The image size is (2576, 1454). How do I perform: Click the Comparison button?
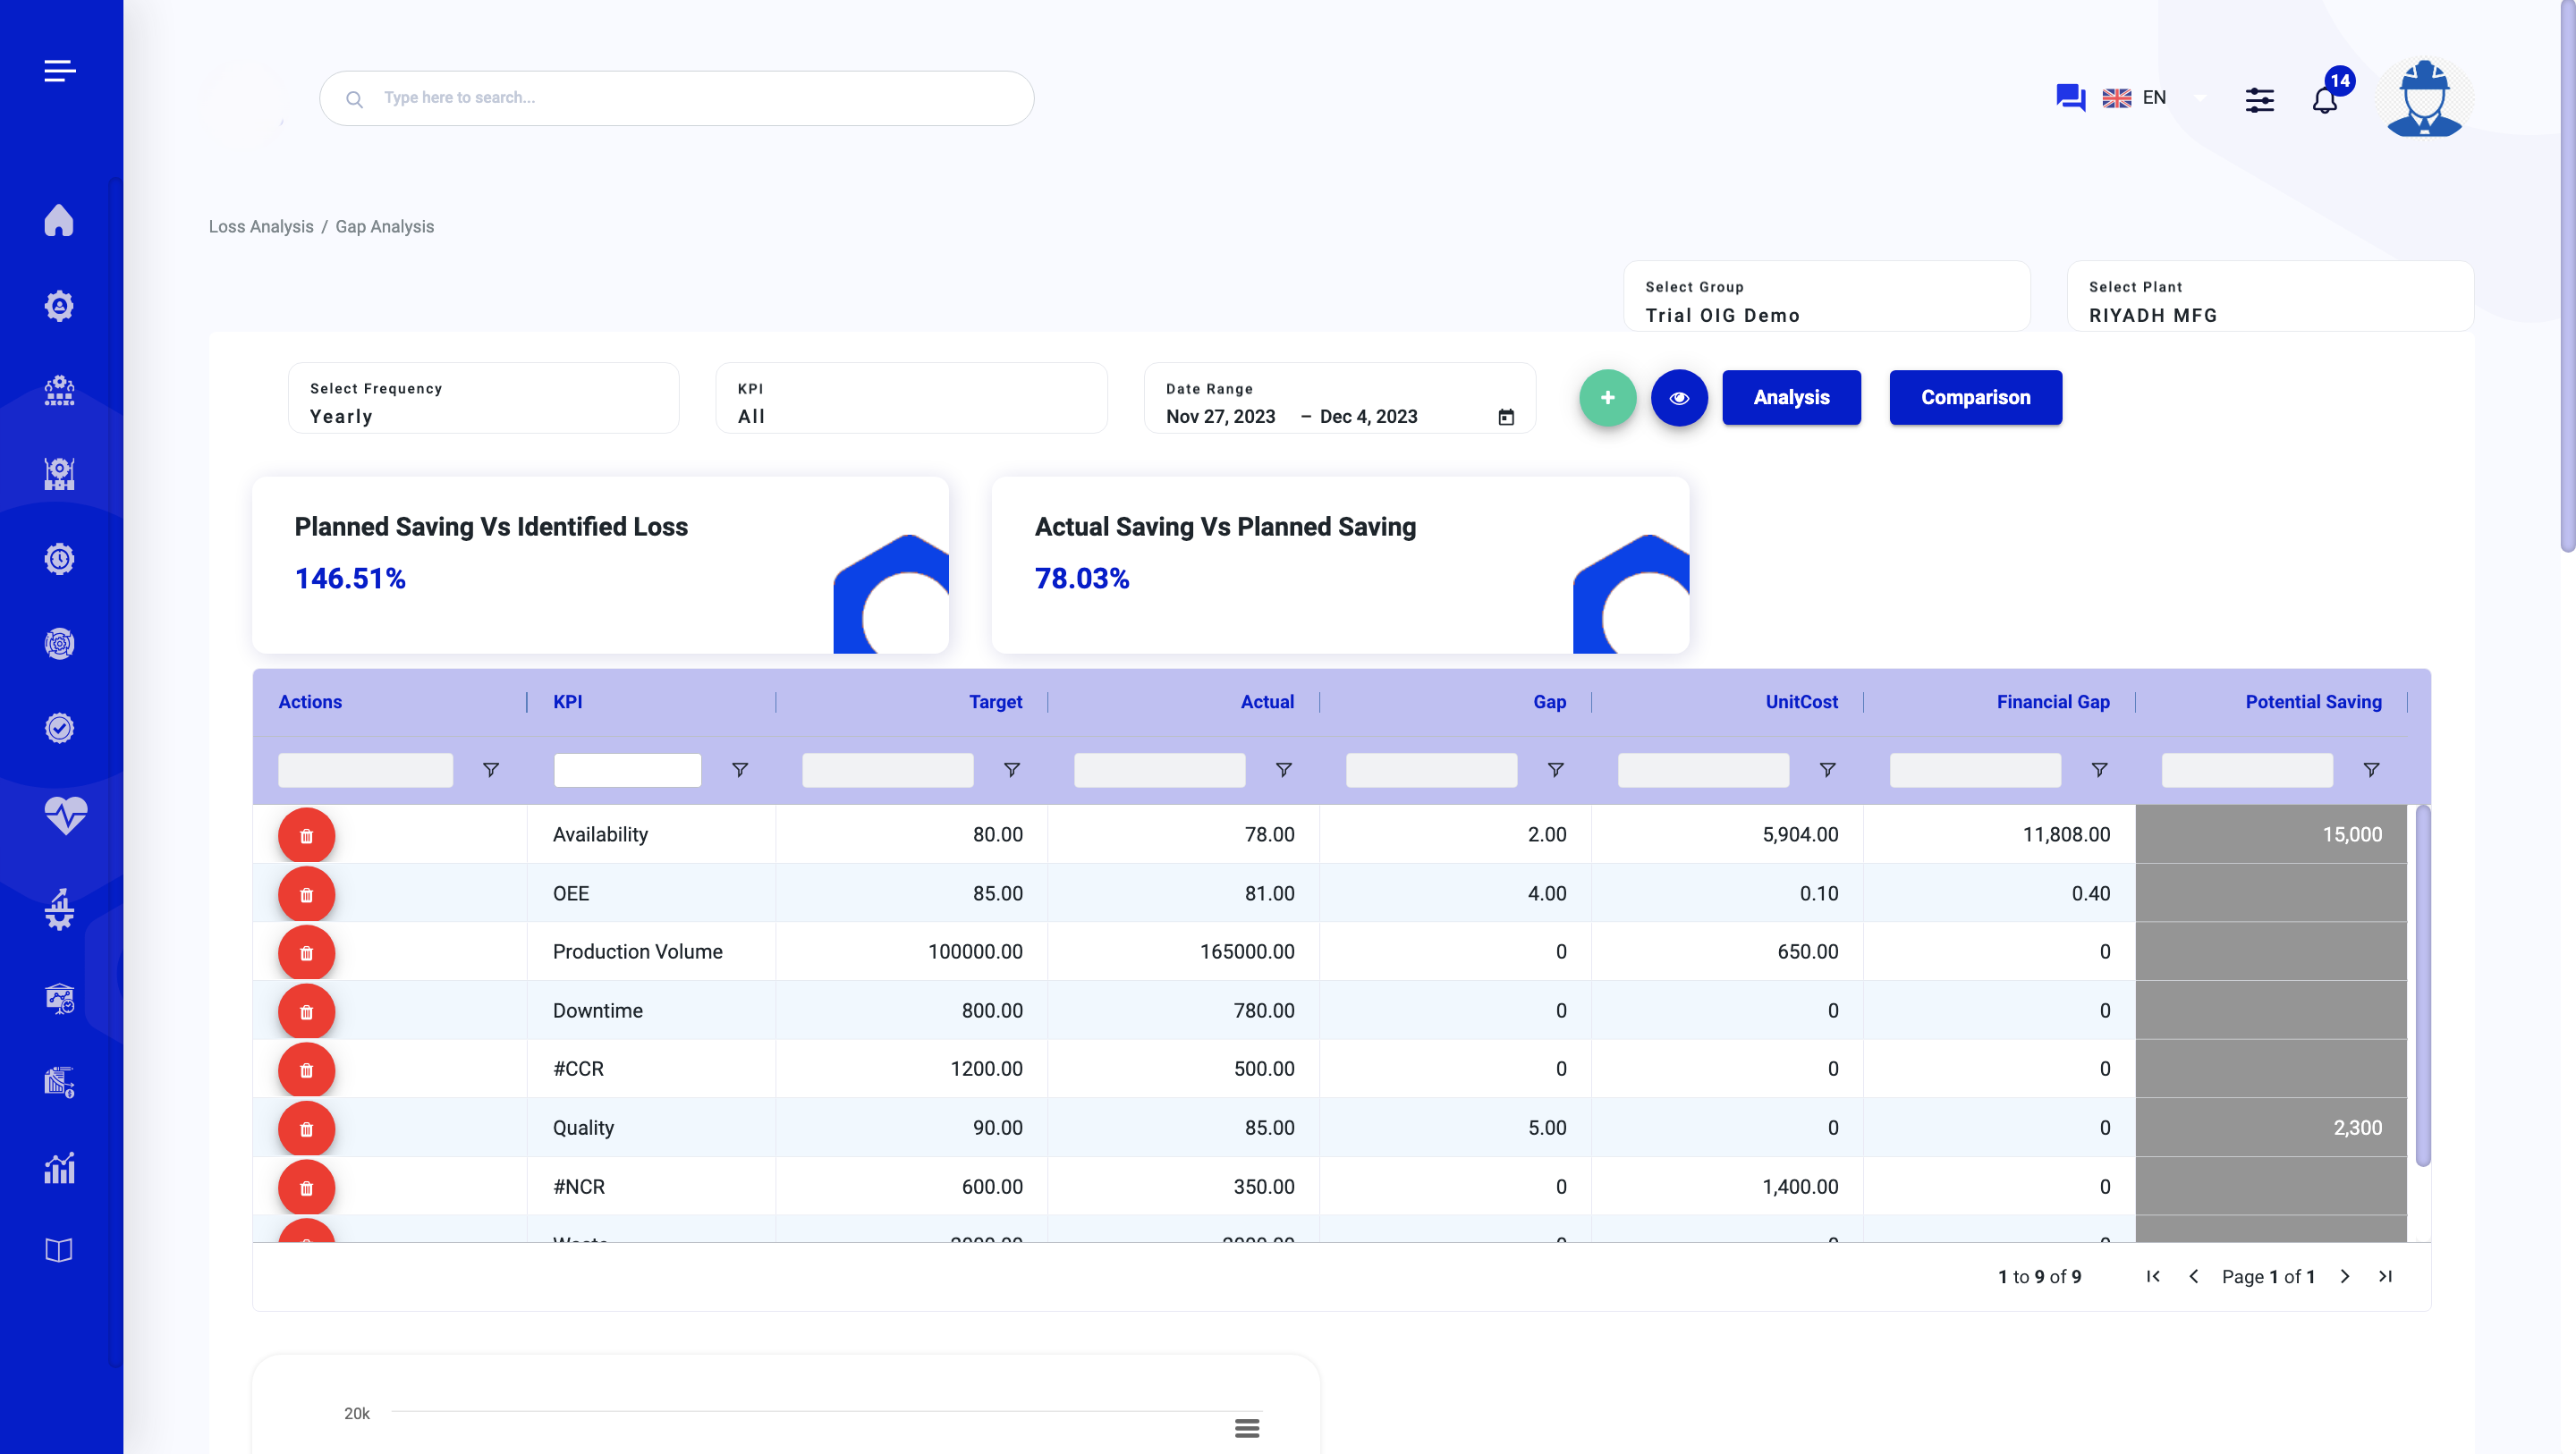(1976, 398)
